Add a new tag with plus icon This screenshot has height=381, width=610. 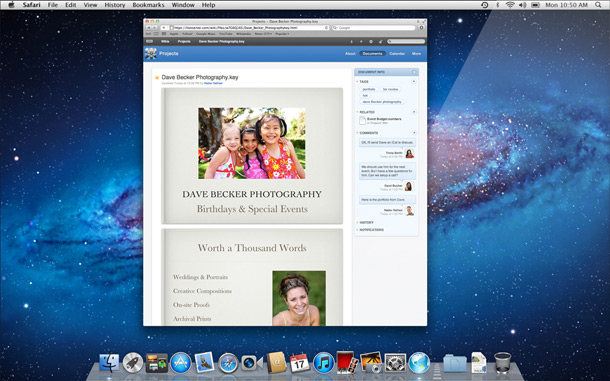(414, 81)
